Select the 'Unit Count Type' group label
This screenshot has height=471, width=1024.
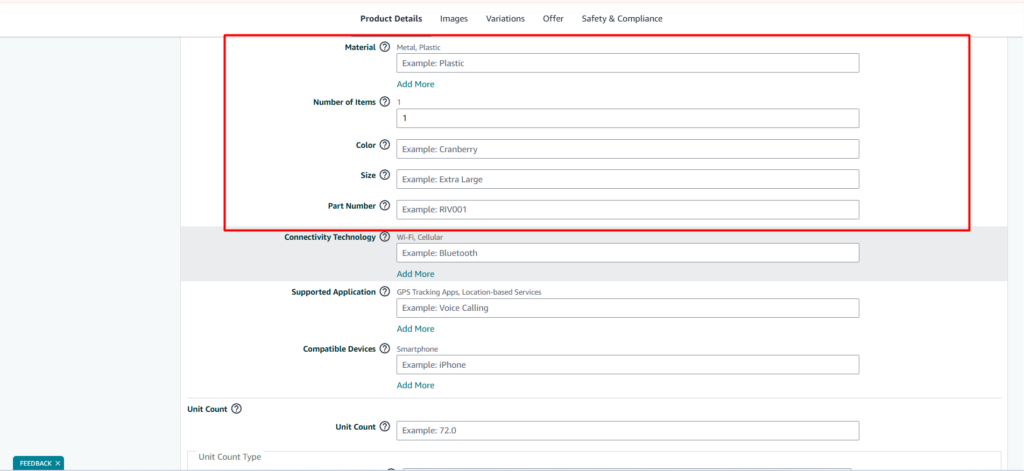click(230, 457)
